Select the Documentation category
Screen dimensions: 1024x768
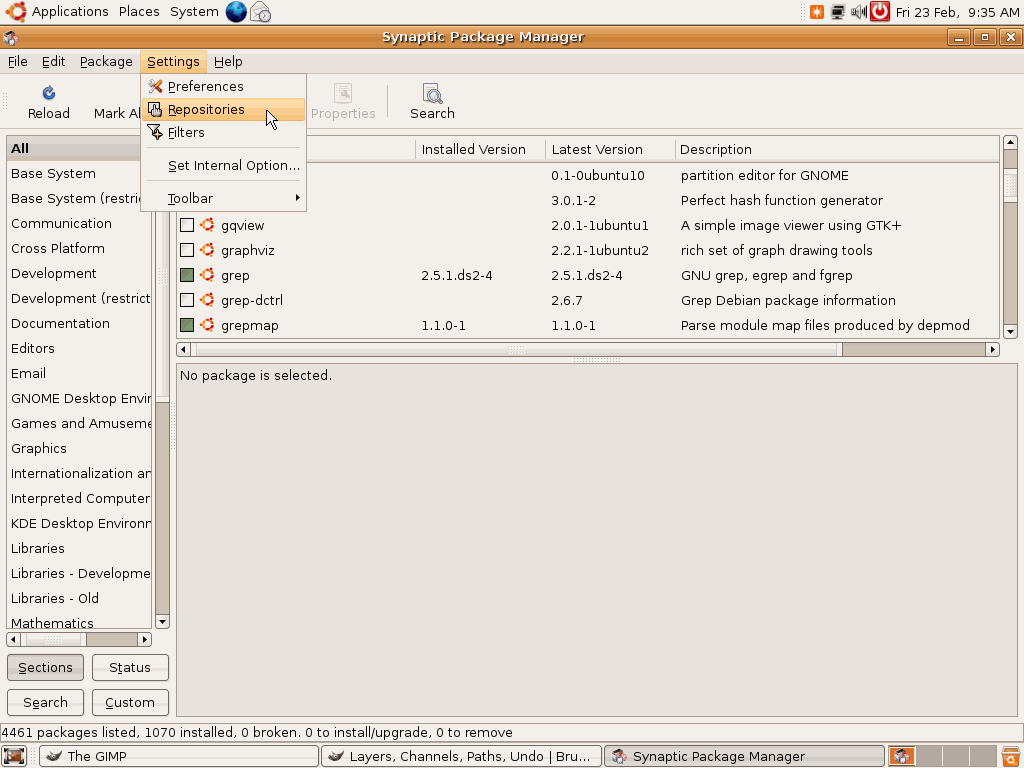click(x=79, y=323)
